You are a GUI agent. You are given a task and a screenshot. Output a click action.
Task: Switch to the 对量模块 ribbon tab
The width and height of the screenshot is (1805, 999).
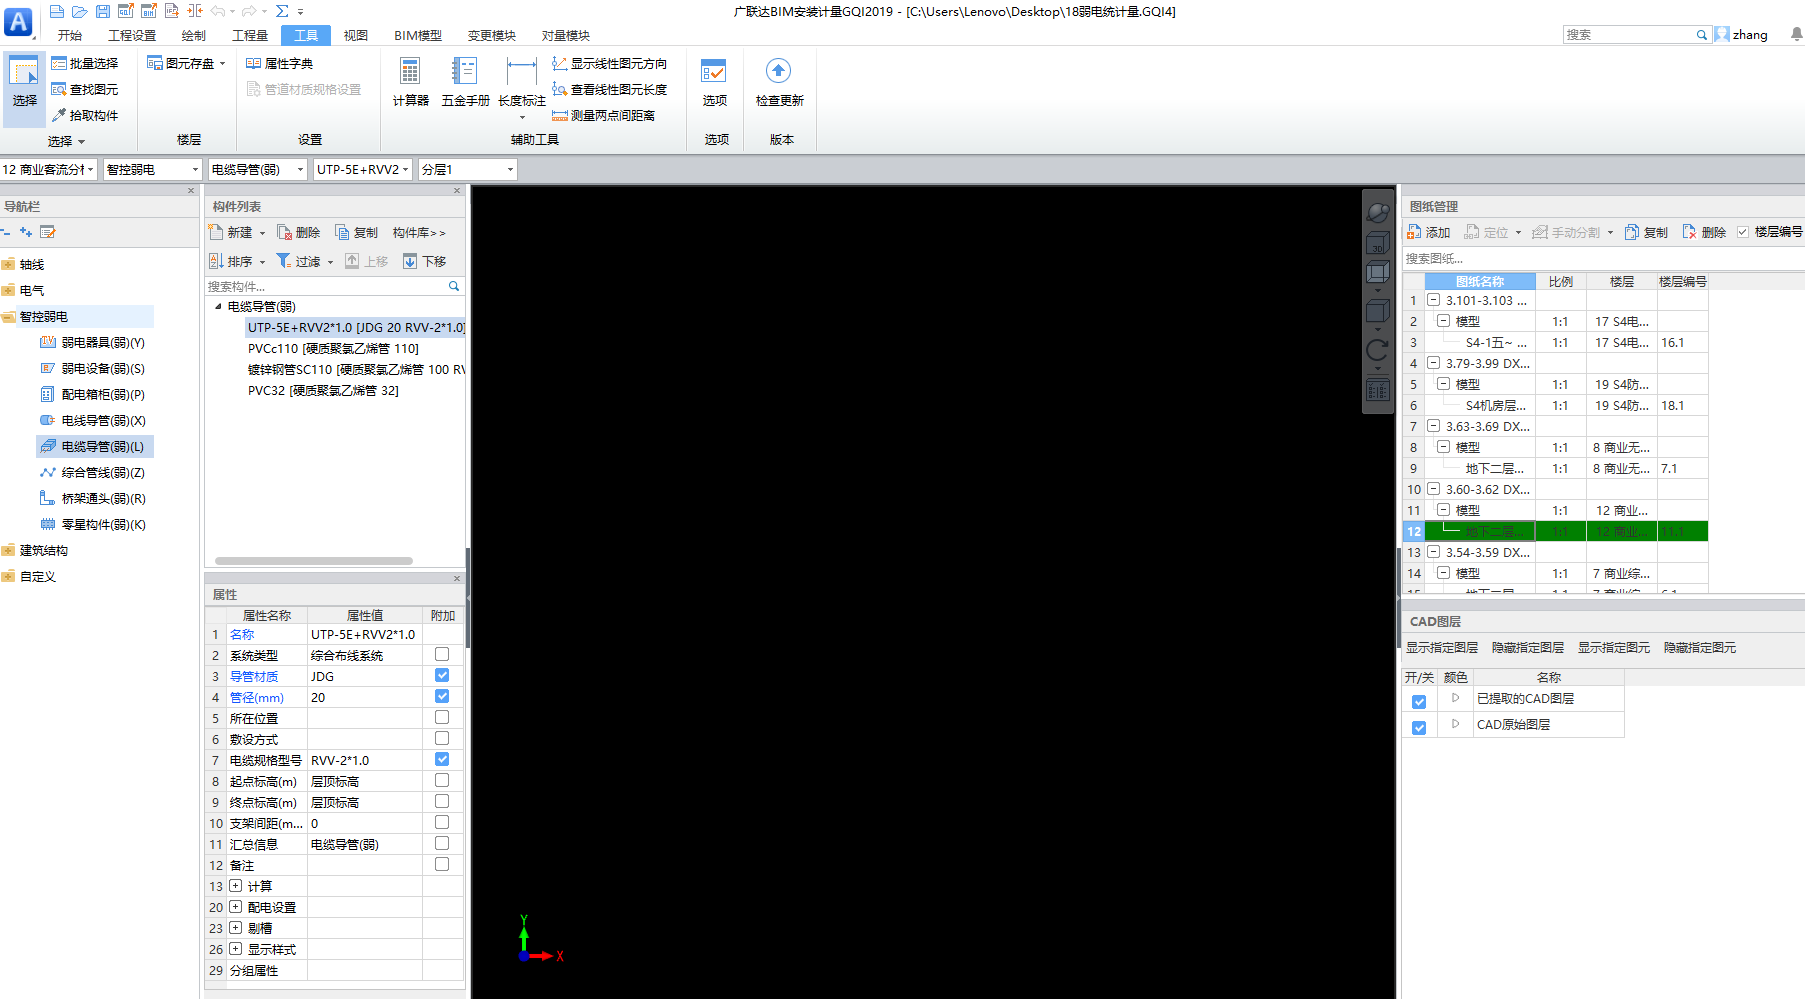tap(566, 35)
